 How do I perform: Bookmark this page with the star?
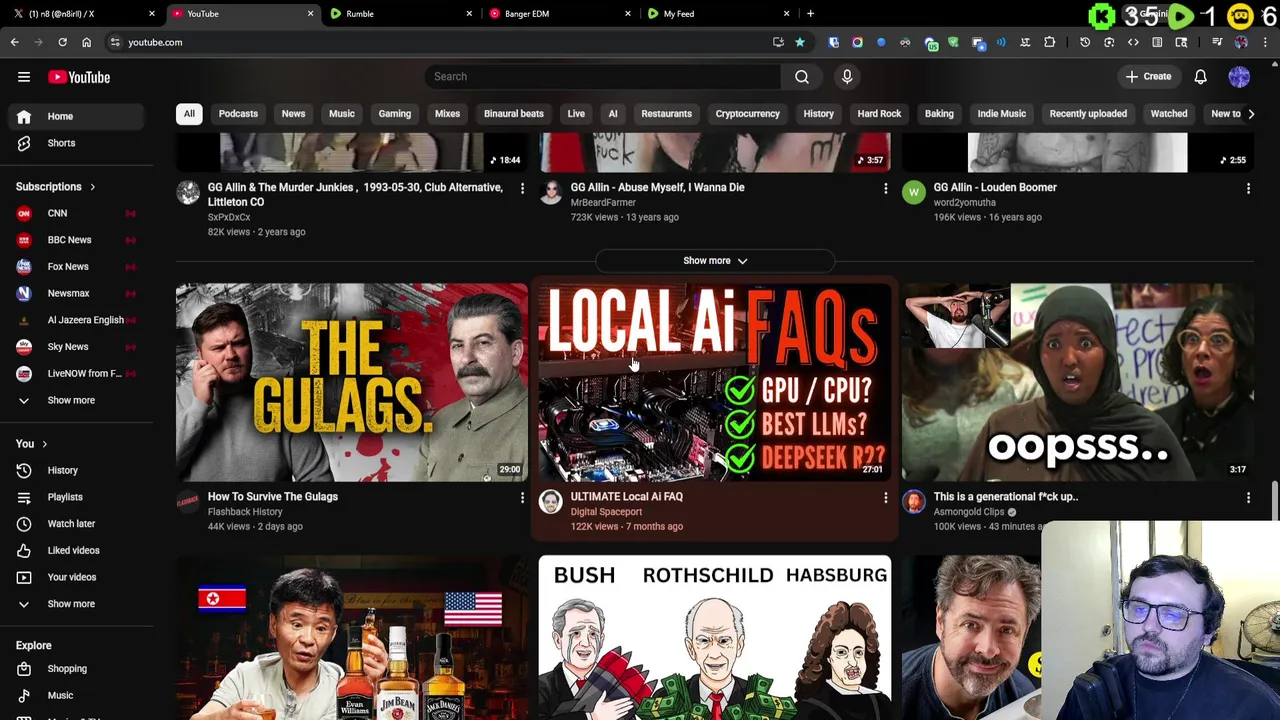[x=800, y=42]
